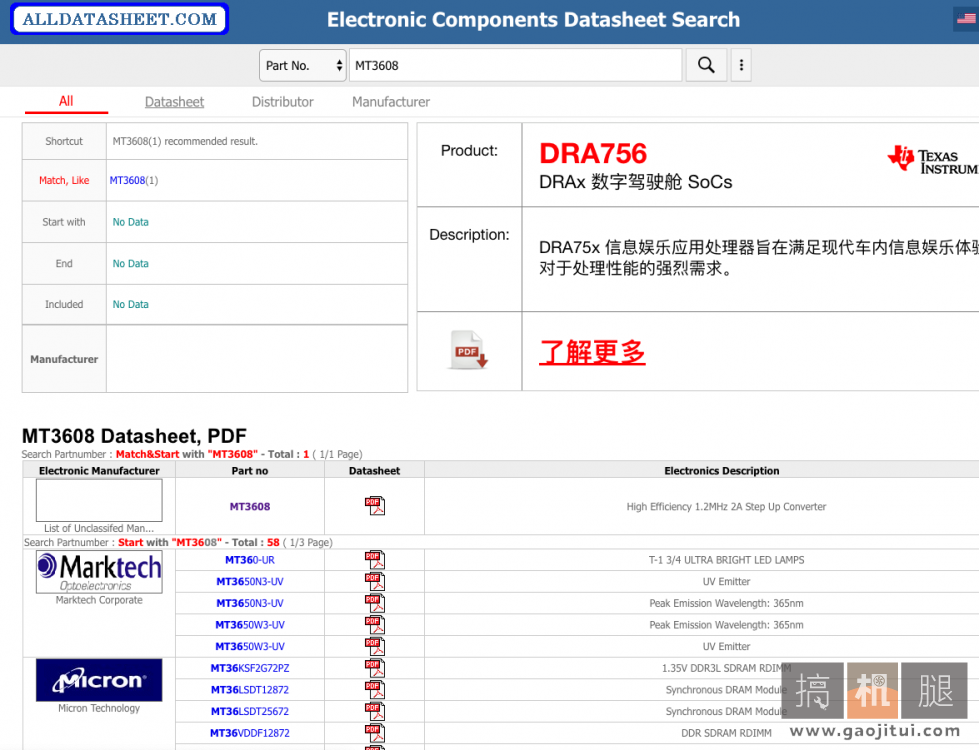Open the PDF datasheet icon for MT36LSDT25672
Viewport: 979px width, 750px height.
point(375,711)
